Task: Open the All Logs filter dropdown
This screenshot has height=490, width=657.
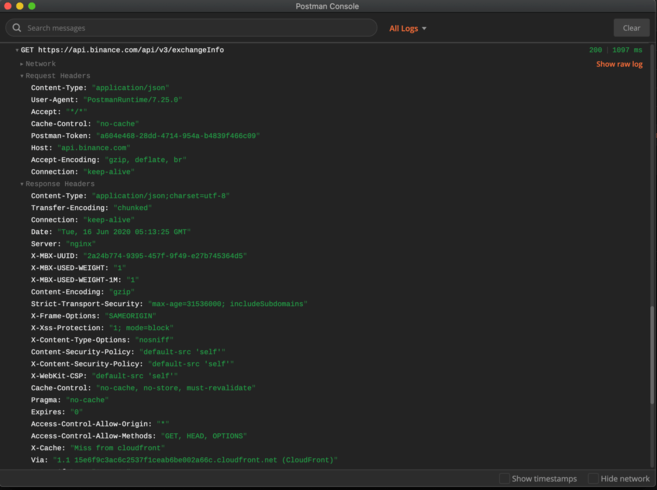Action: pos(407,28)
